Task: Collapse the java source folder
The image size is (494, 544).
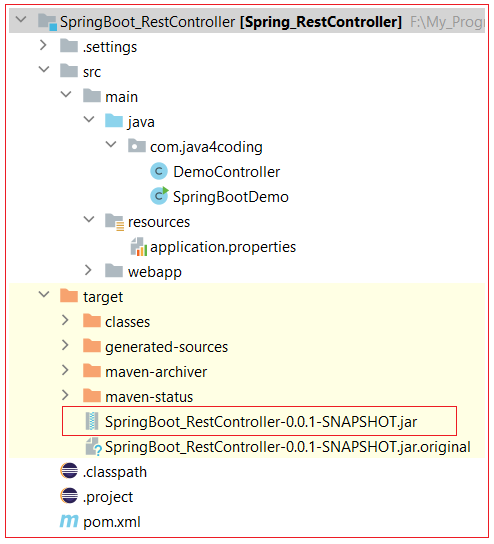Action: point(89,120)
